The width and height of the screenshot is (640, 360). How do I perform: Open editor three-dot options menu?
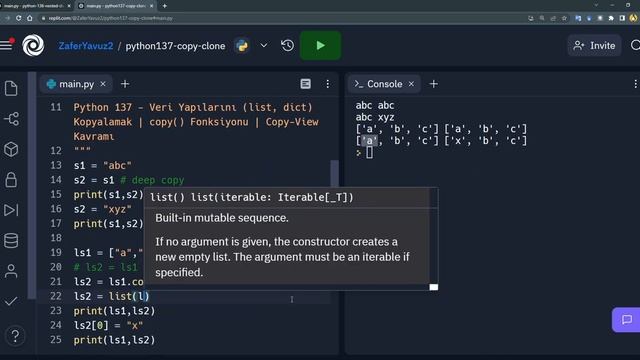click(x=327, y=84)
